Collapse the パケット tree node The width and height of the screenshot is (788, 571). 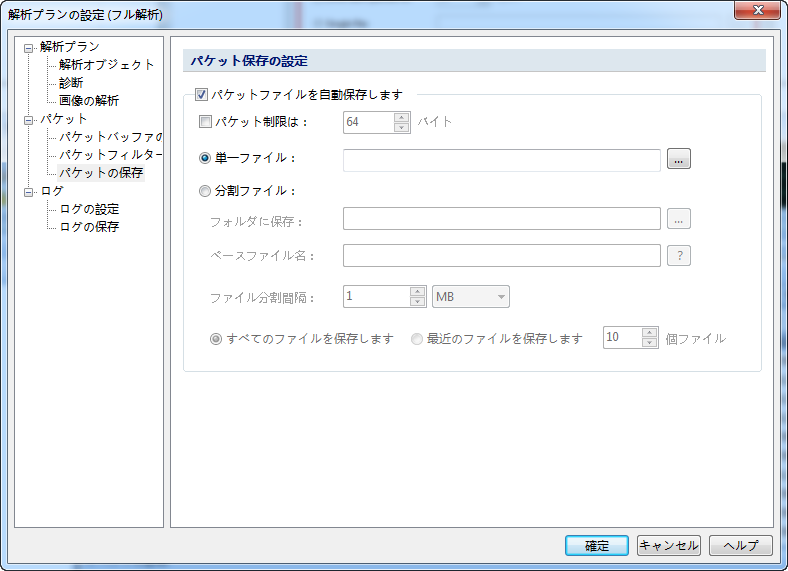point(29,119)
